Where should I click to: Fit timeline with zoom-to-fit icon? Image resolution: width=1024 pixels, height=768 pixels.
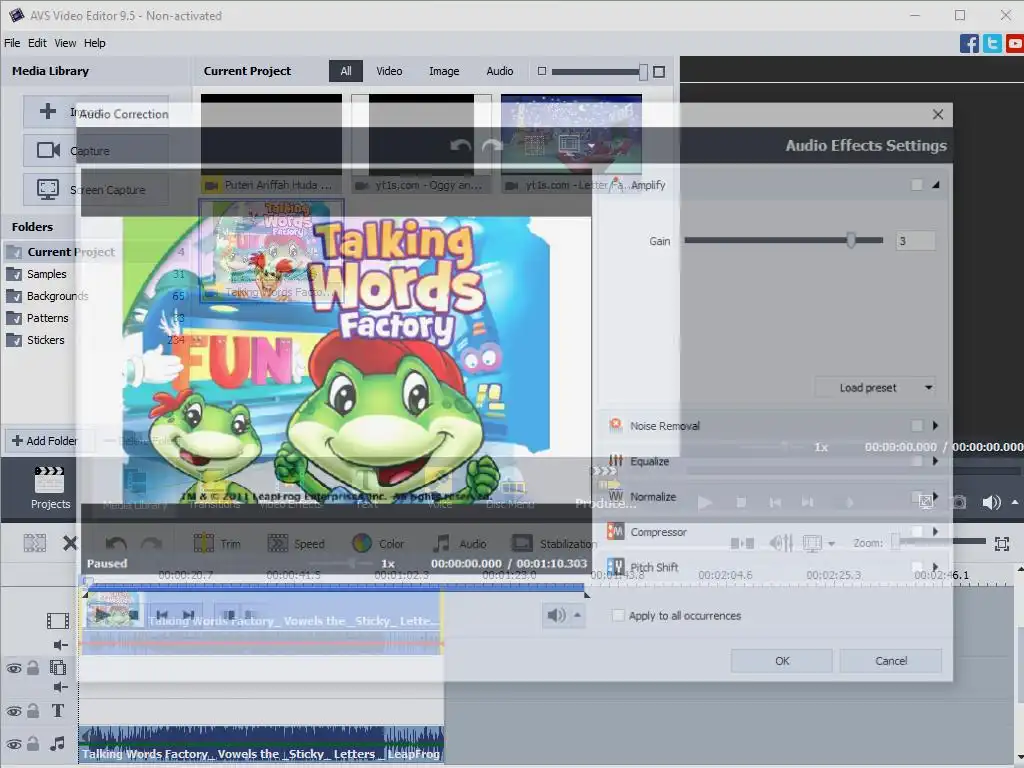click(x=1002, y=543)
